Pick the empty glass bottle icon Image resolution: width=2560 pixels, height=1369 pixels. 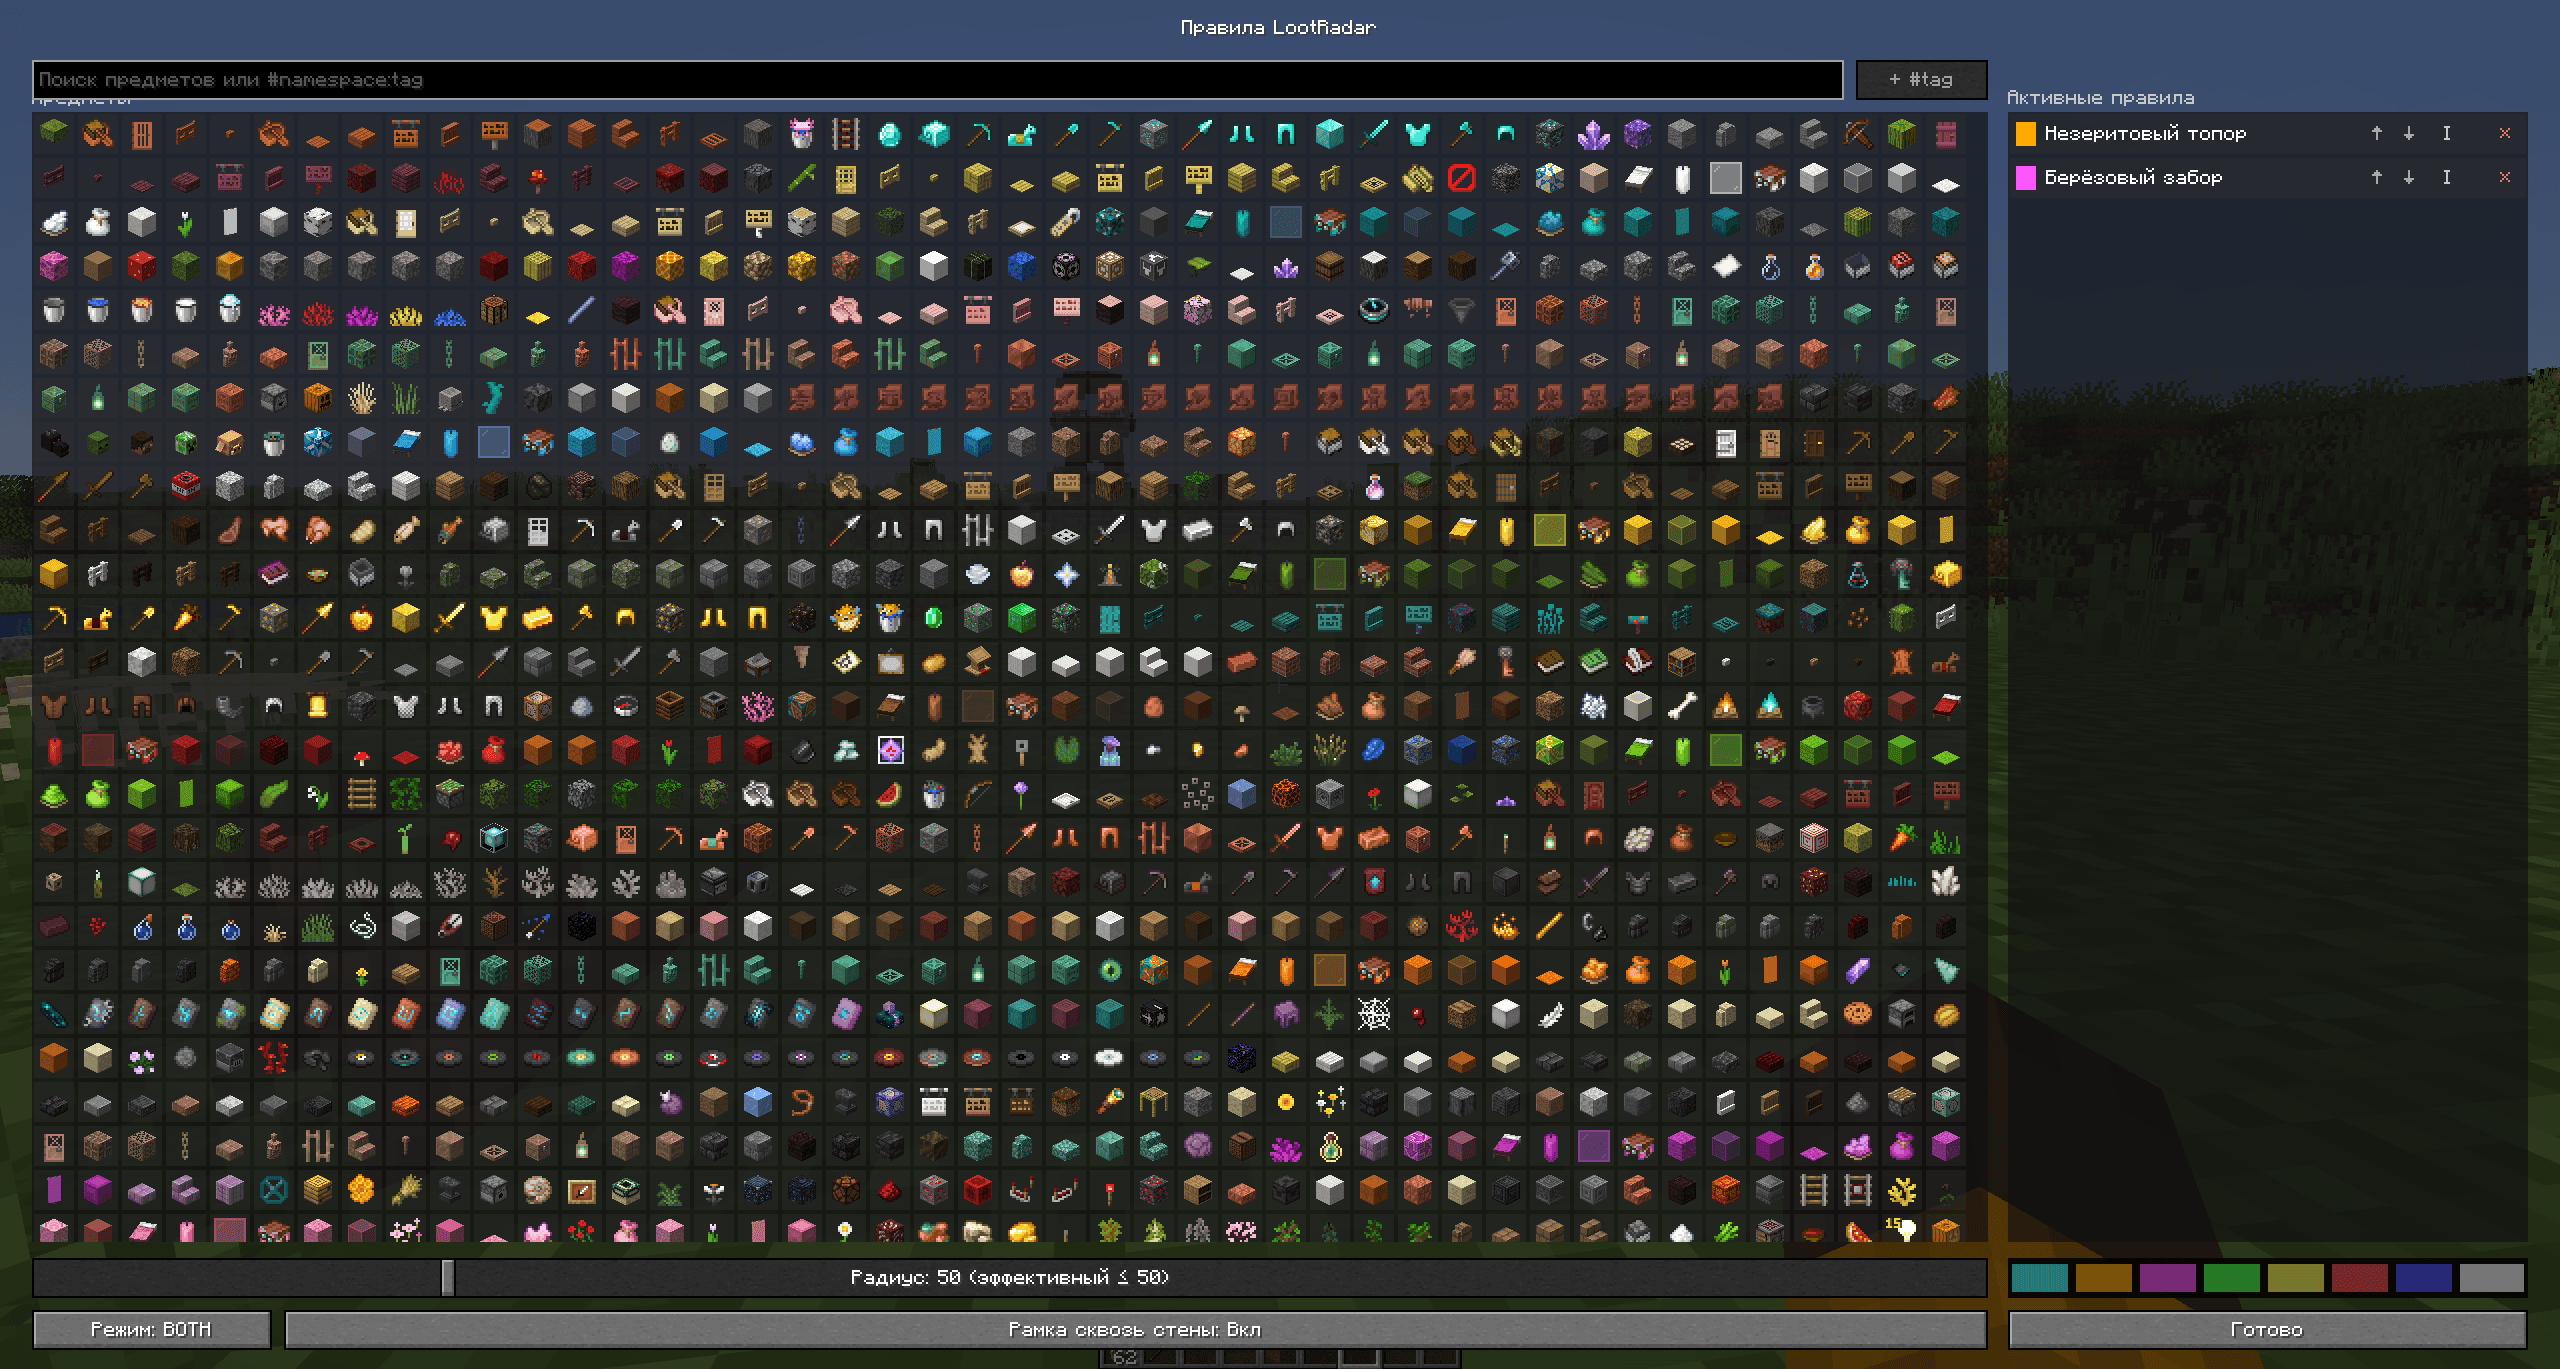(1769, 266)
